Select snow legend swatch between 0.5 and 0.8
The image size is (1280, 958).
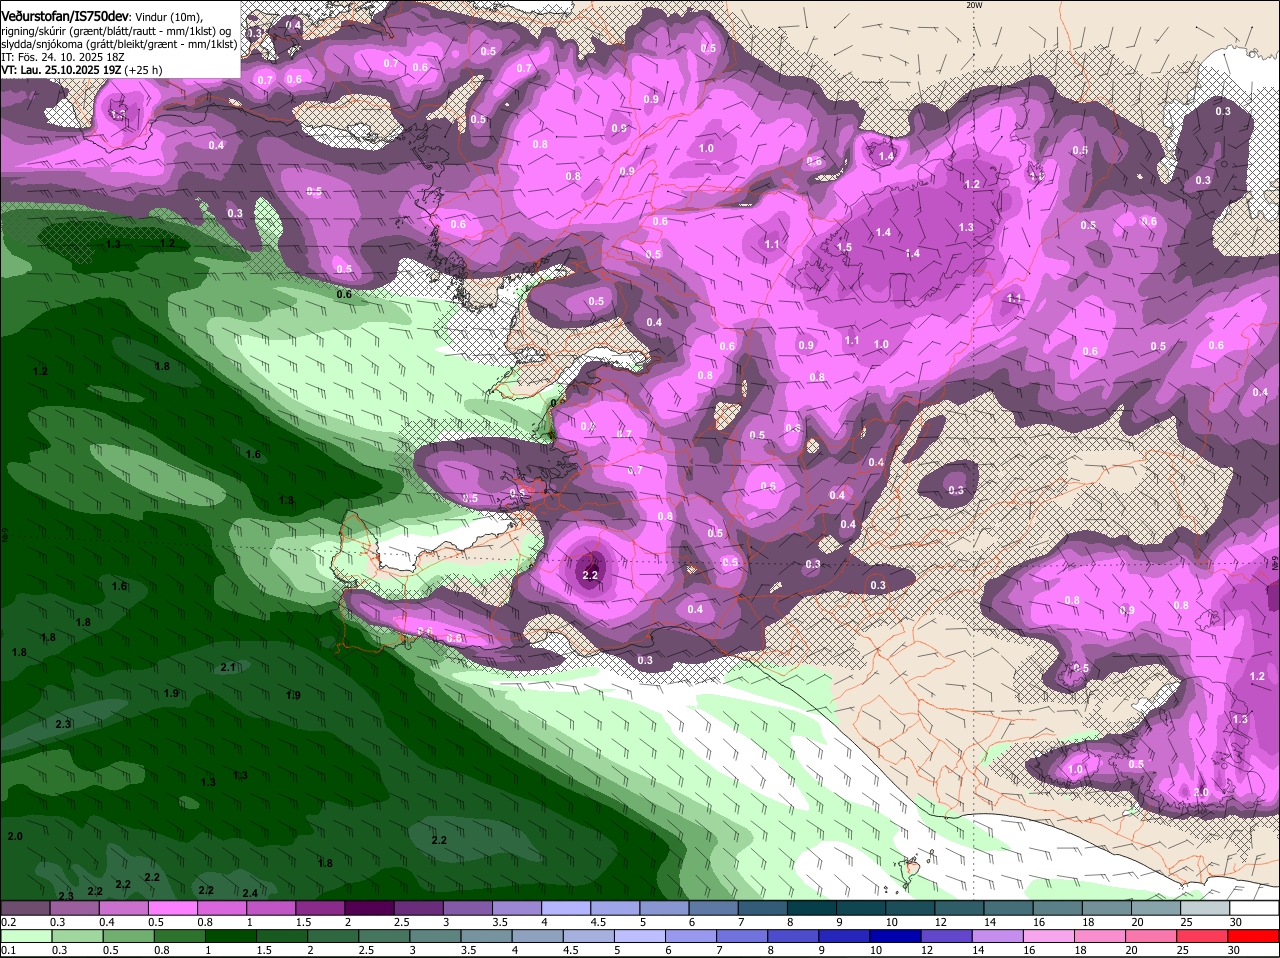pyautogui.click(x=173, y=908)
